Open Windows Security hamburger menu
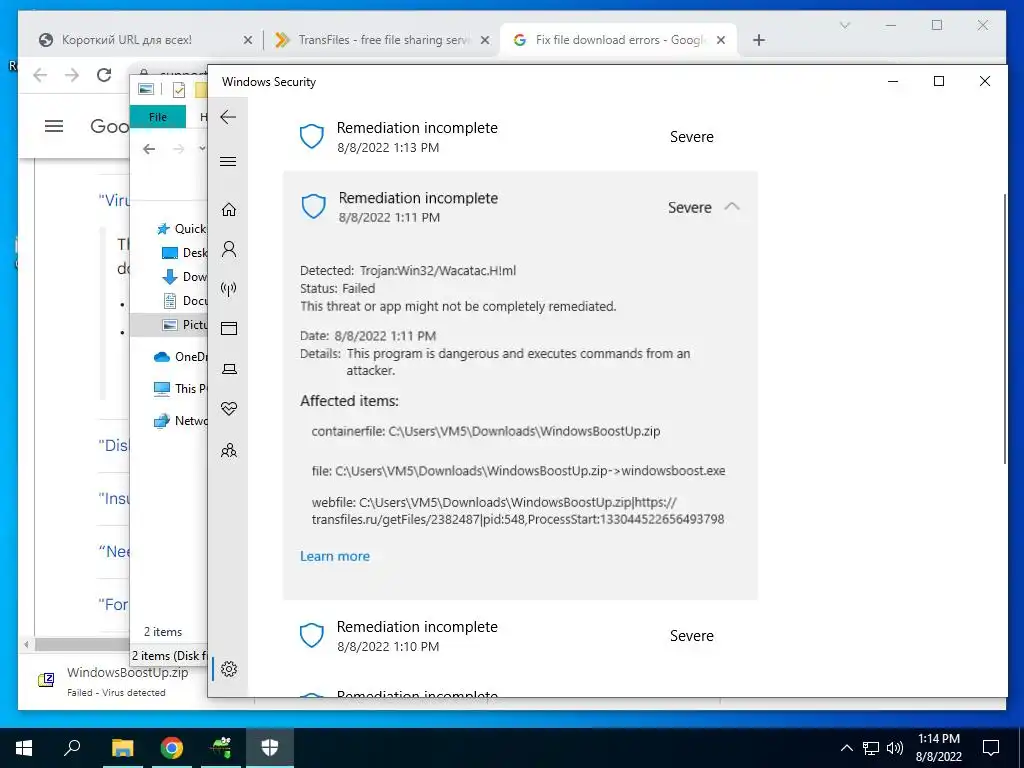The image size is (1024, 768). point(228,161)
